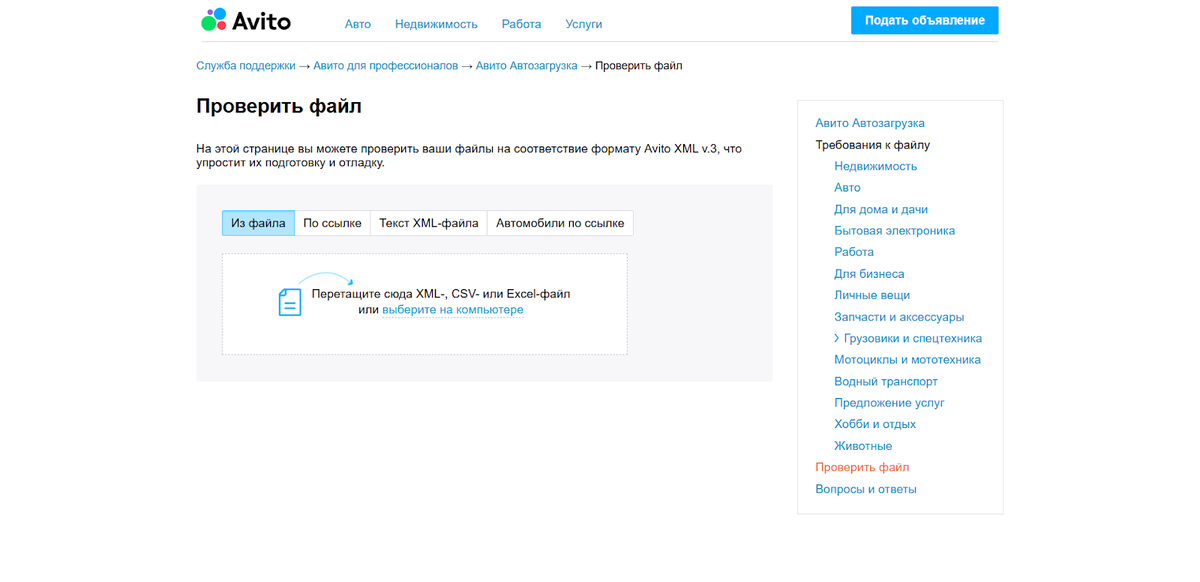Expand the Грузовики и спецтехника chevron

coord(837,338)
